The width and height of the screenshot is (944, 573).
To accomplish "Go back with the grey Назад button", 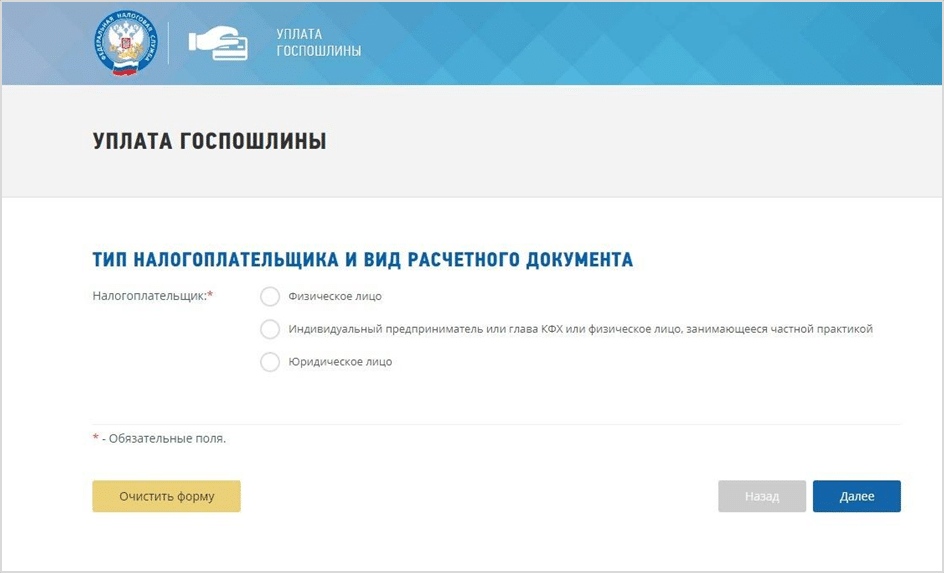I will 762,497.
